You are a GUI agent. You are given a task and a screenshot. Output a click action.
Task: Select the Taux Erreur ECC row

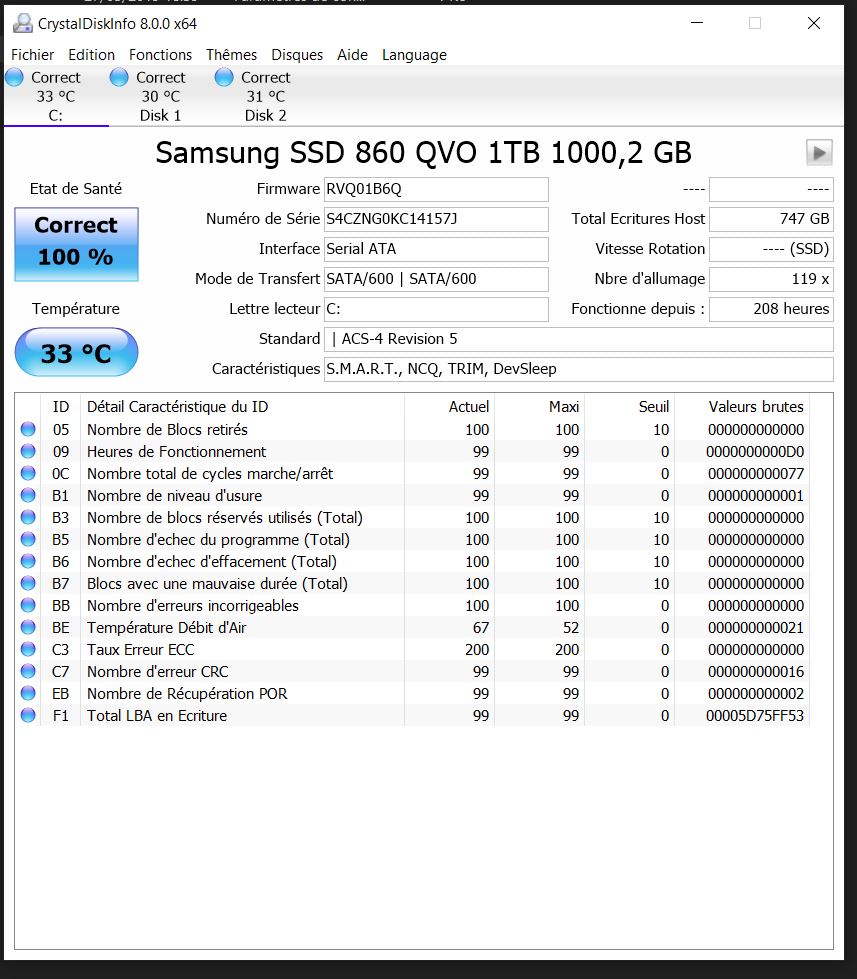click(x=413, y=649)
